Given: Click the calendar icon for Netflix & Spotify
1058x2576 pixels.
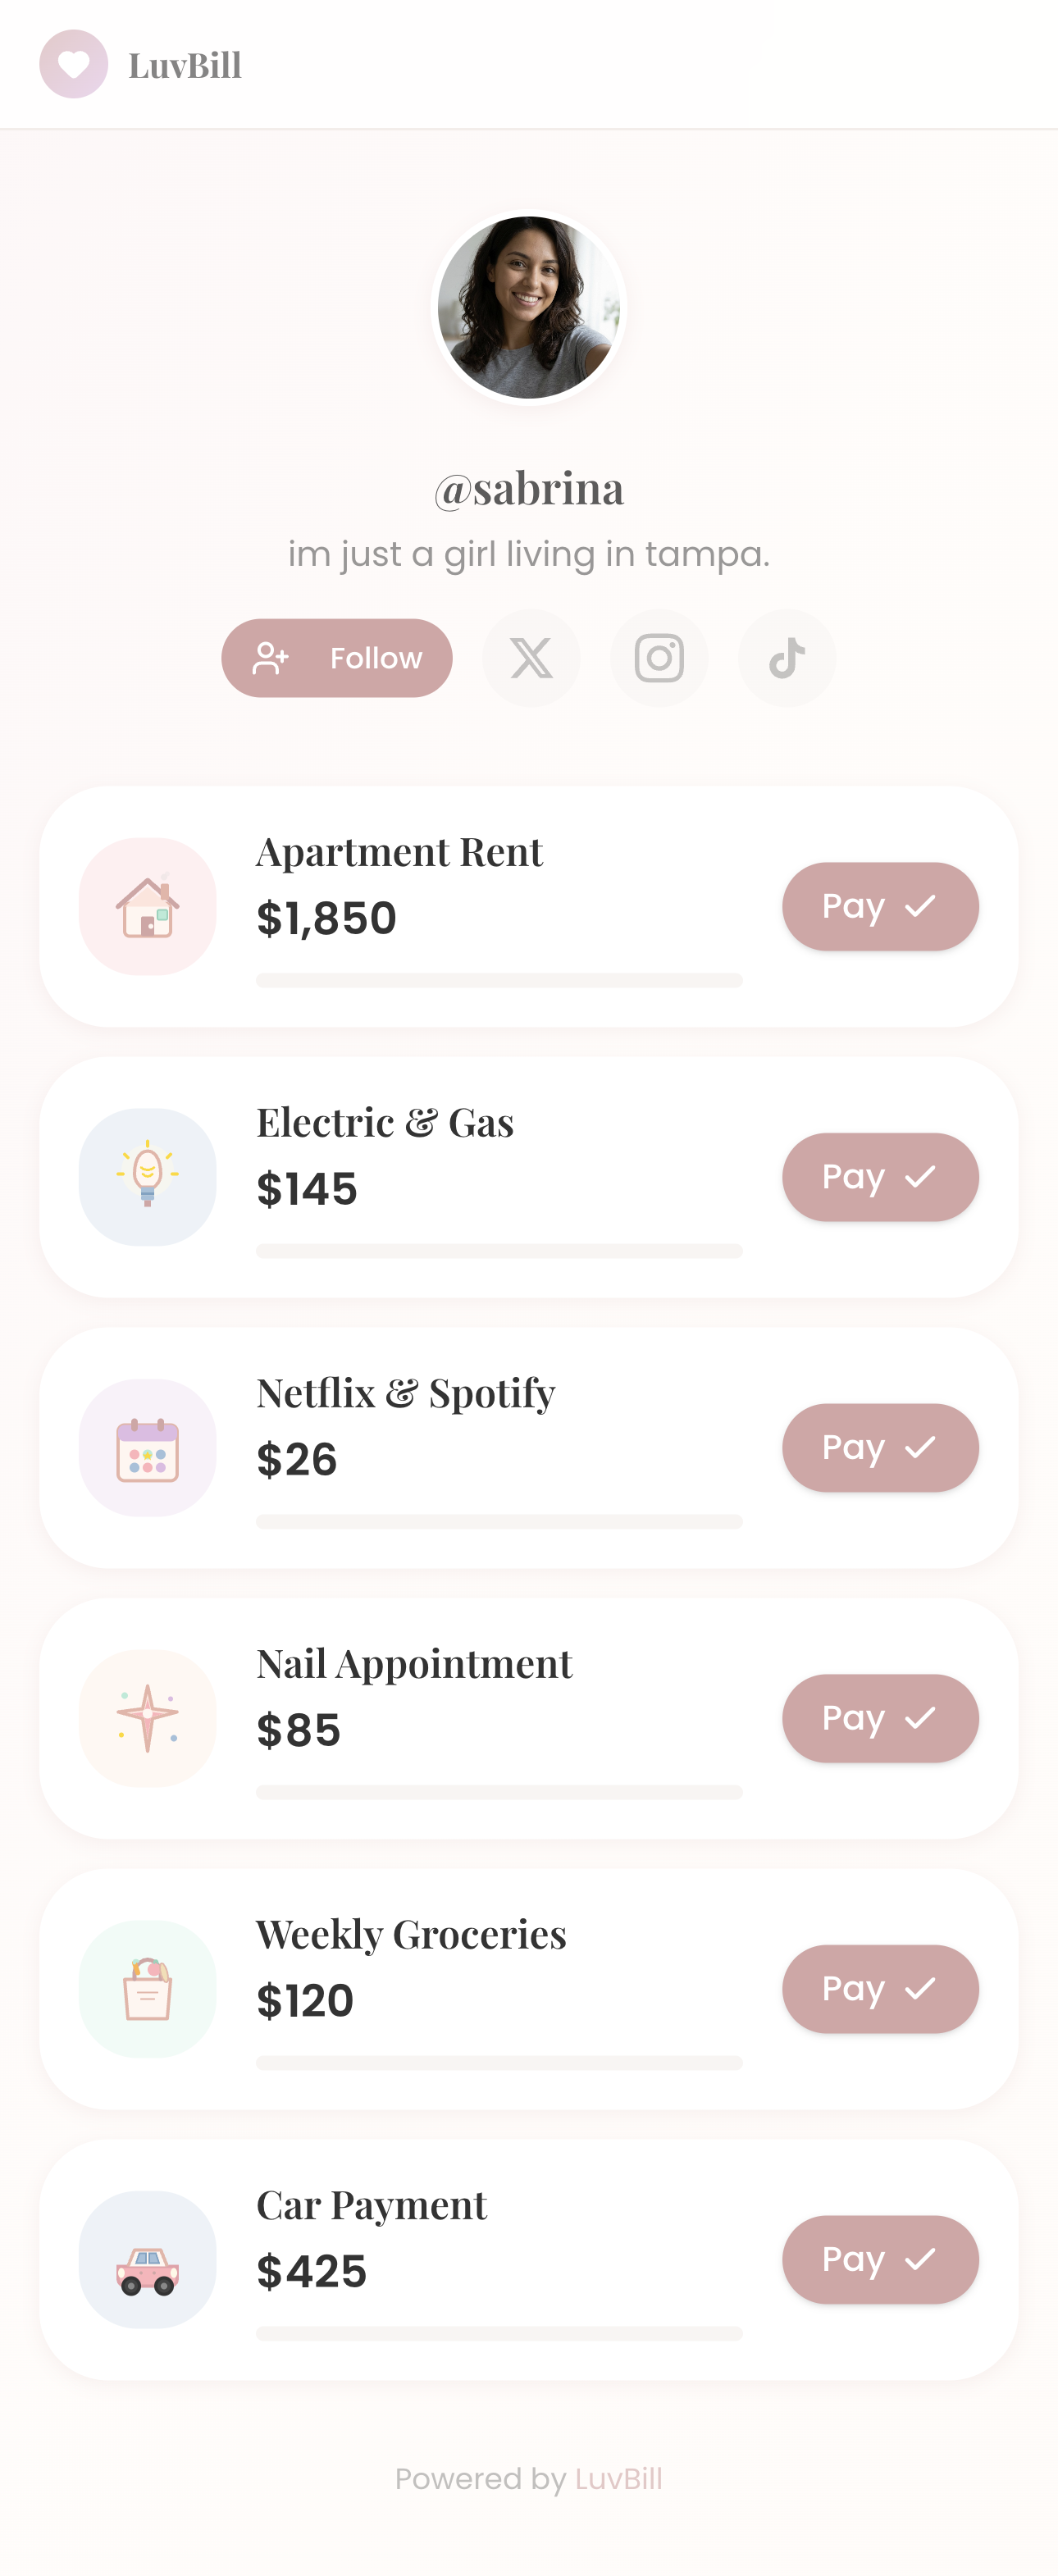Looking at the screenshot, I should click(x=148, y=1448).
